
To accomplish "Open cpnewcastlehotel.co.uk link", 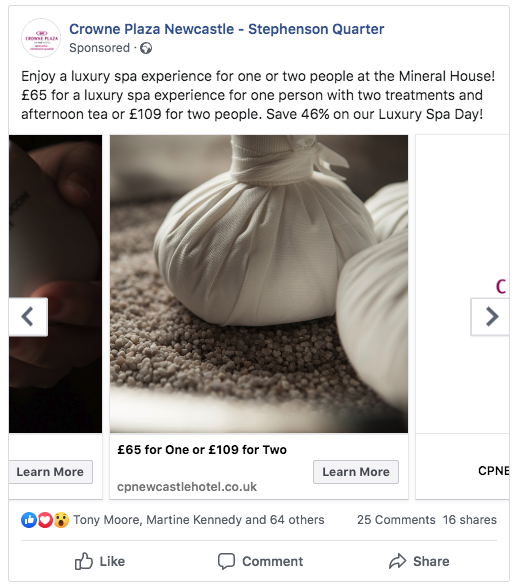I will pos(187,487).
